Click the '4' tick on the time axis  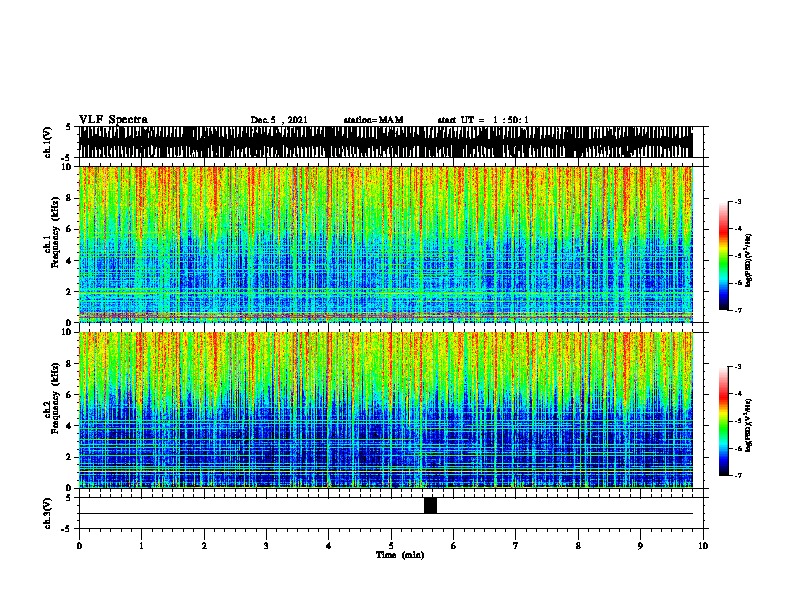pos(329,546)
